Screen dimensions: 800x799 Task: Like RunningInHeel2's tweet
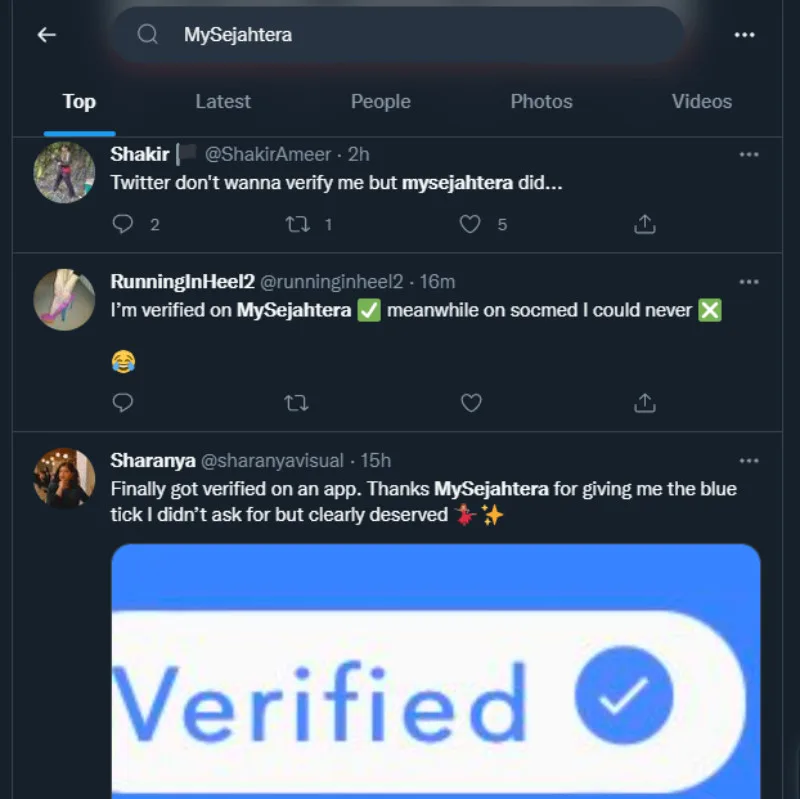click(470, 403)
